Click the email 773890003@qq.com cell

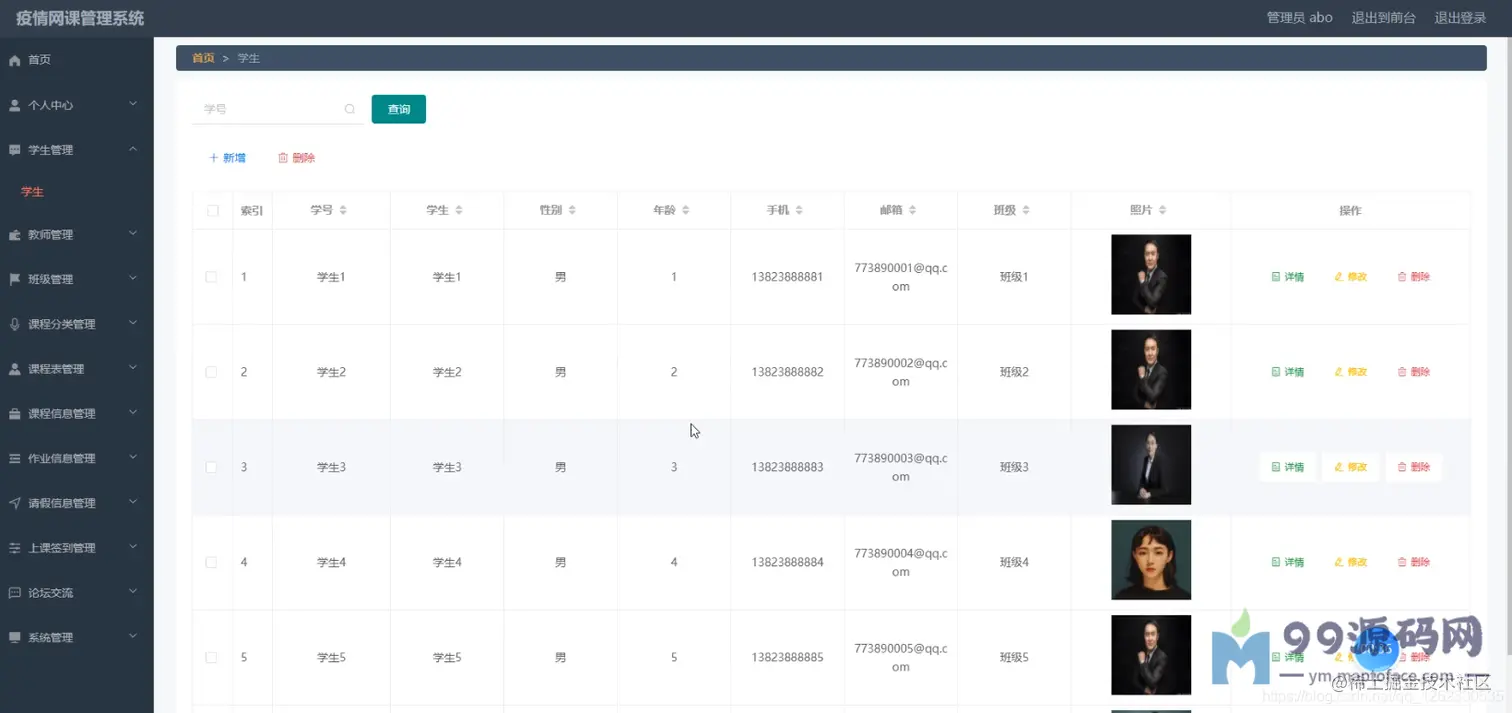click(x=901, y=467)
